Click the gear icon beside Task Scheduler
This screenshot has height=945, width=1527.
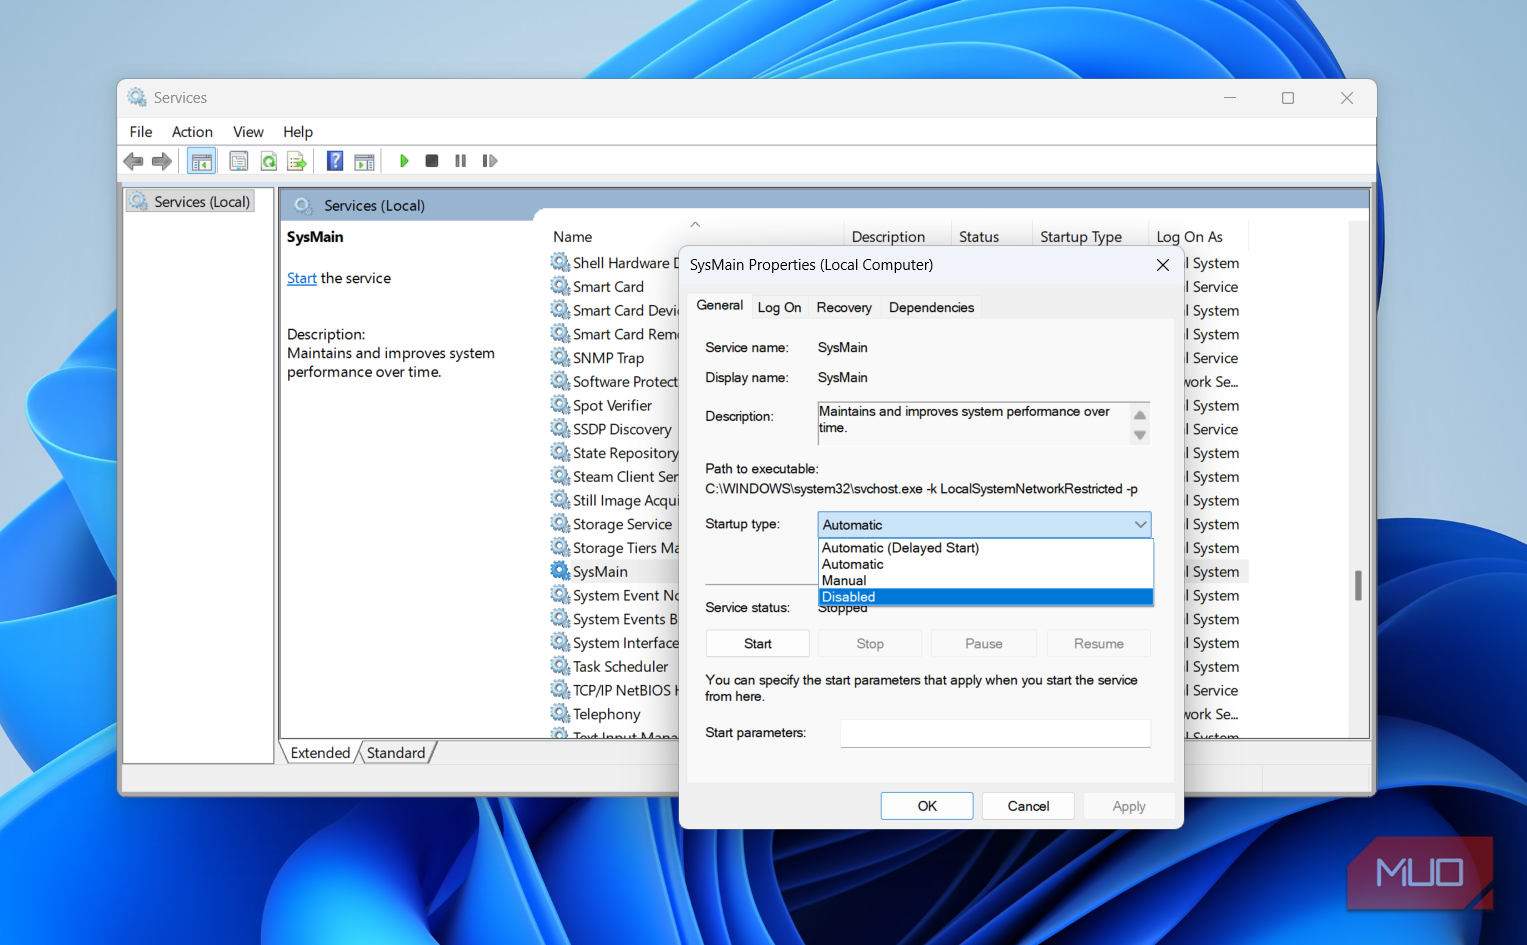(560, 666)
